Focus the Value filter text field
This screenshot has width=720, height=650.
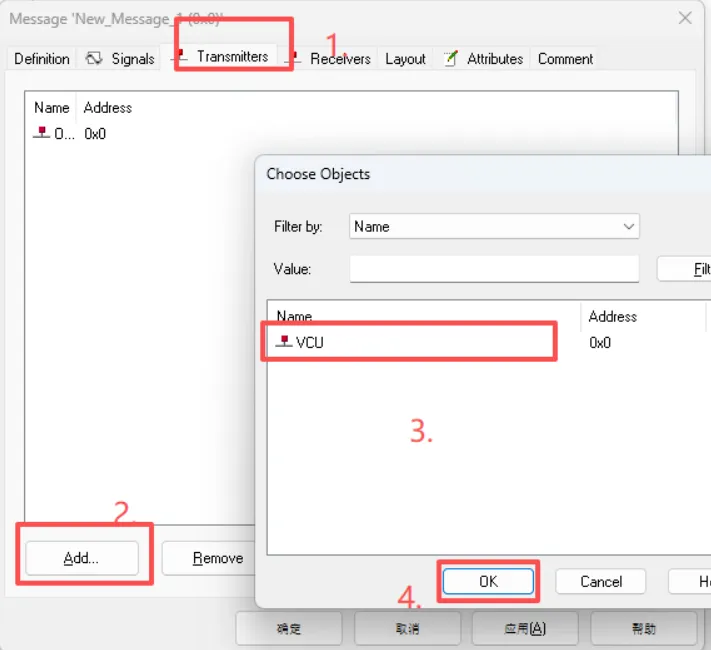point(494,269)
